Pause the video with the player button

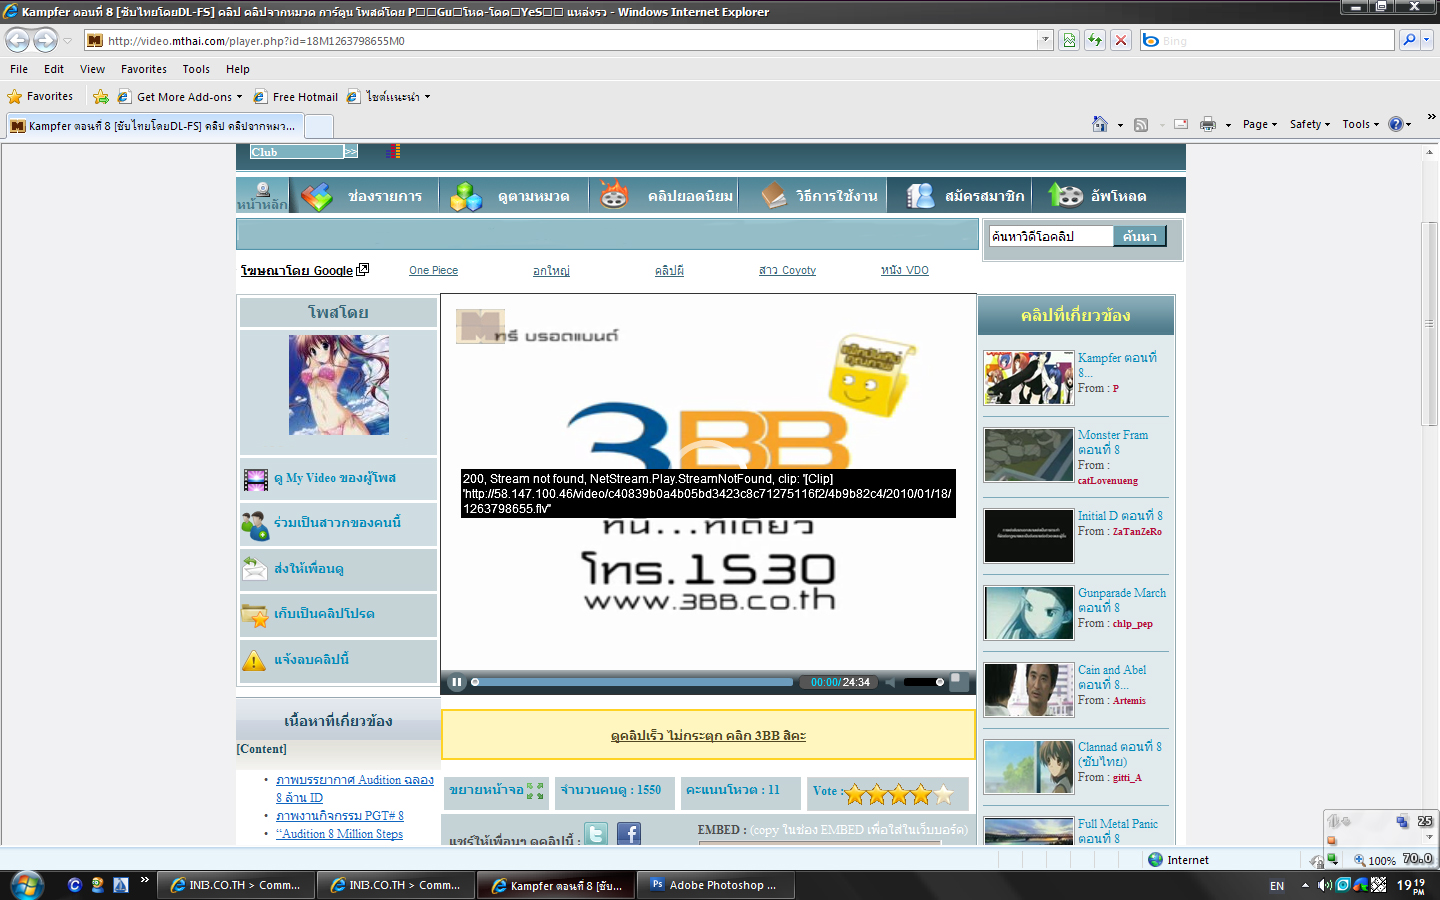(456, 683)
